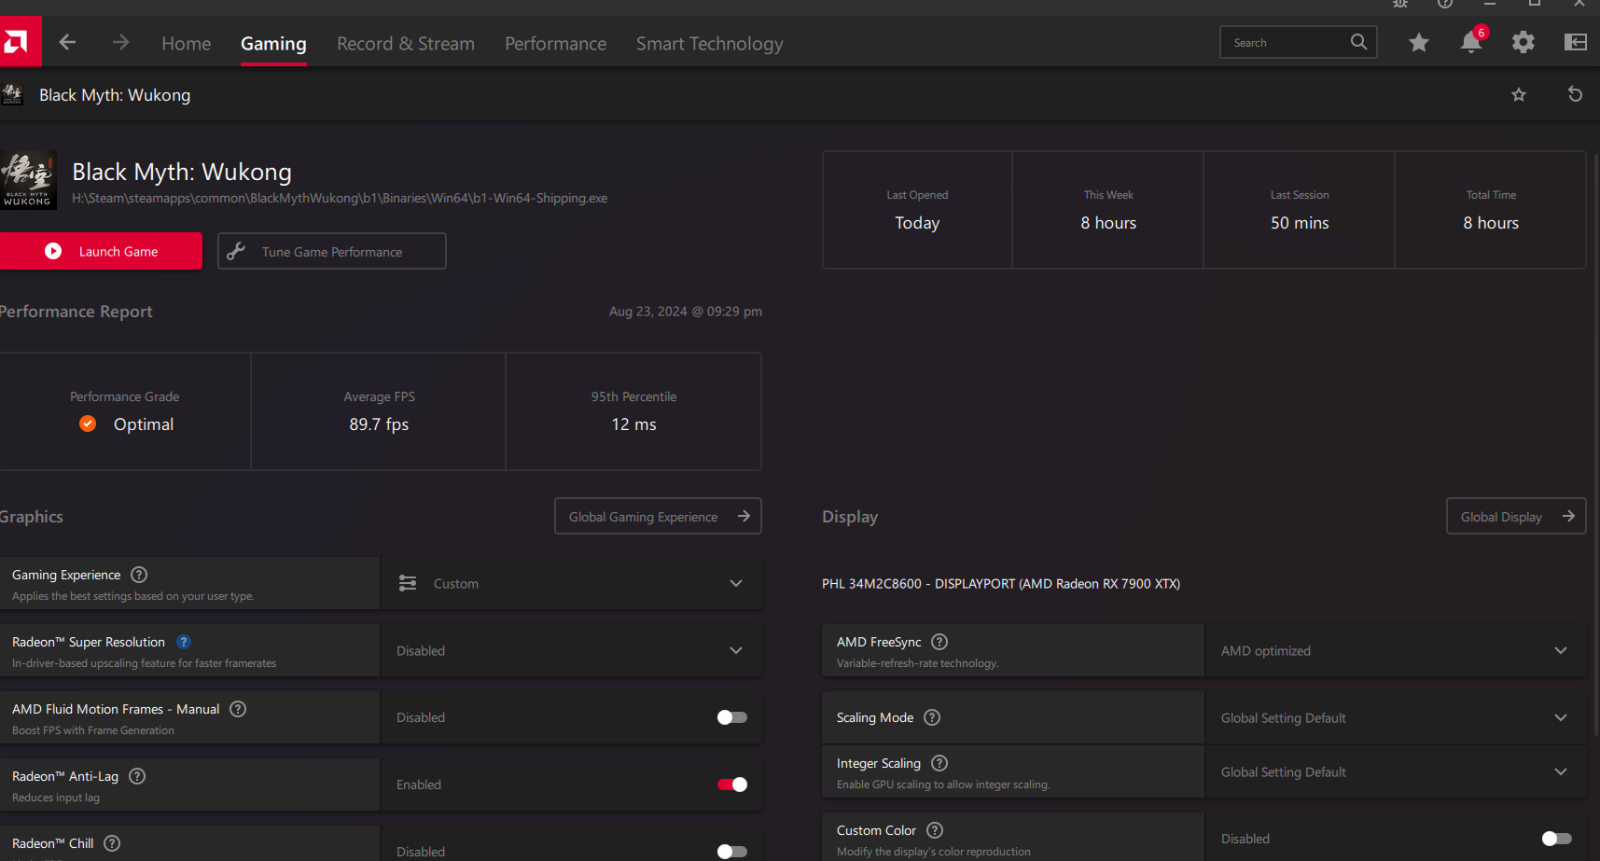Open help for Radeon Super Resolution
Screen dimensions: 1600x861
184,642
